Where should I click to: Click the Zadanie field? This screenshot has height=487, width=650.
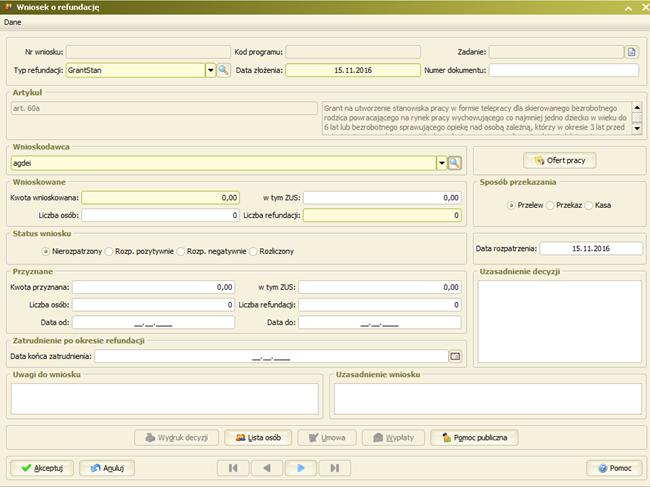pos(556,52)
